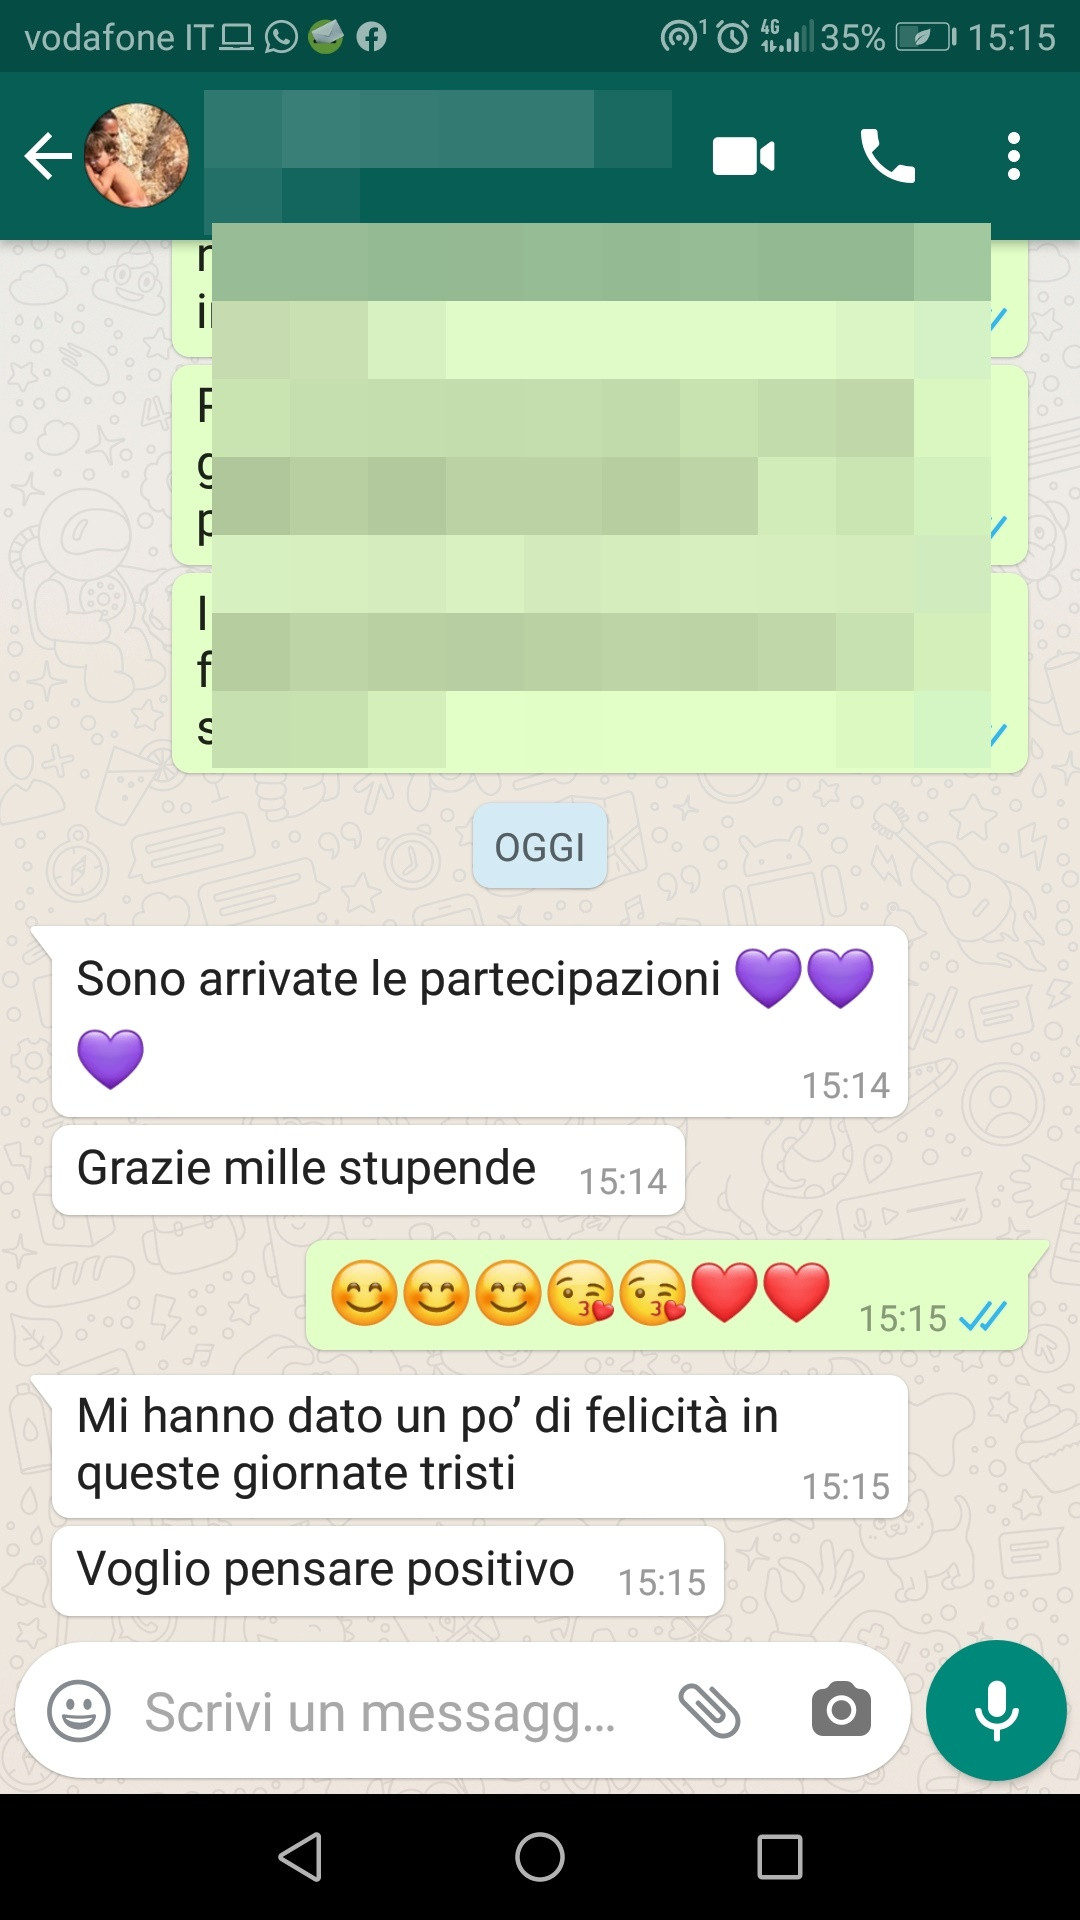Select the 'Grazie mille stupende' message

click(368, 1170)
